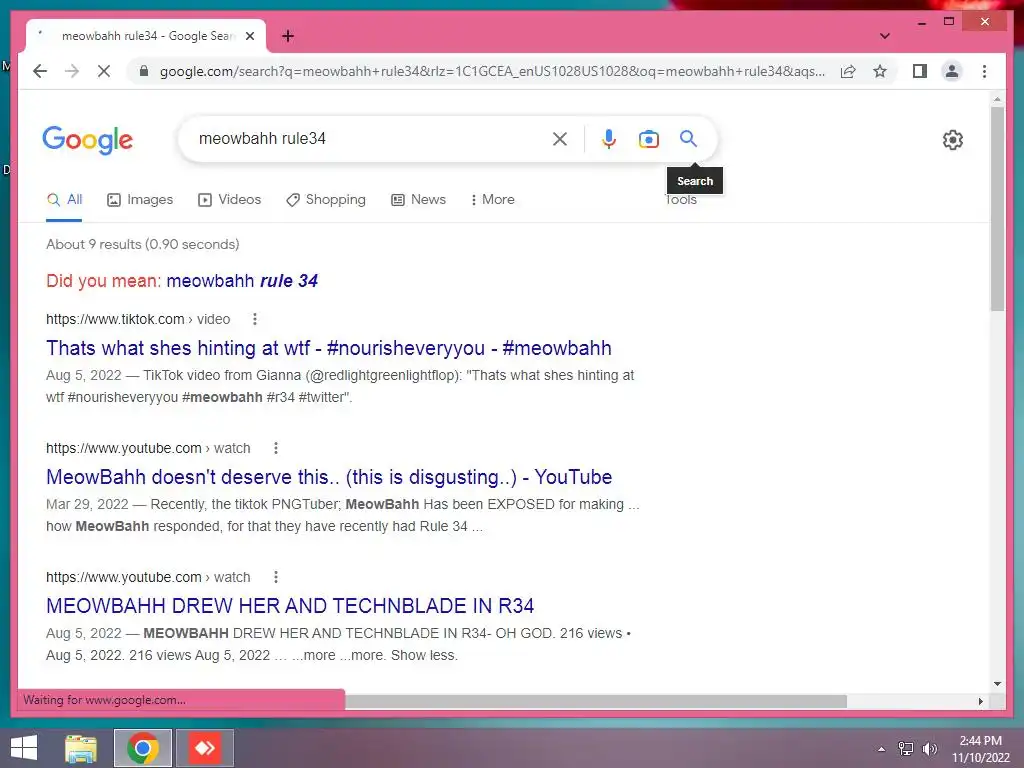Open the tab search chevron in title bar
Image resolution: width=1024 pixels, height=768 pixels.
coord(884,36)
